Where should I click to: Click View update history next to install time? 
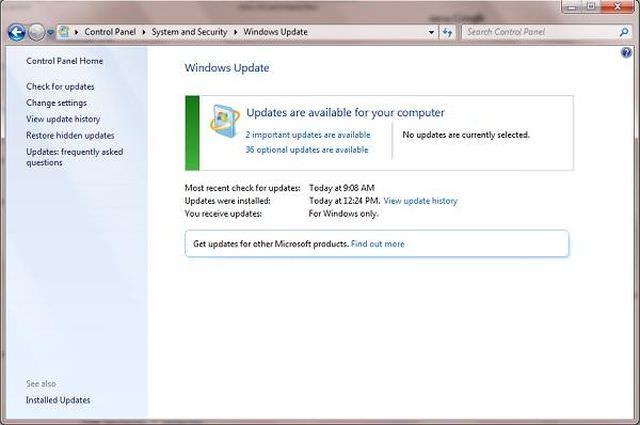point(420,201)
